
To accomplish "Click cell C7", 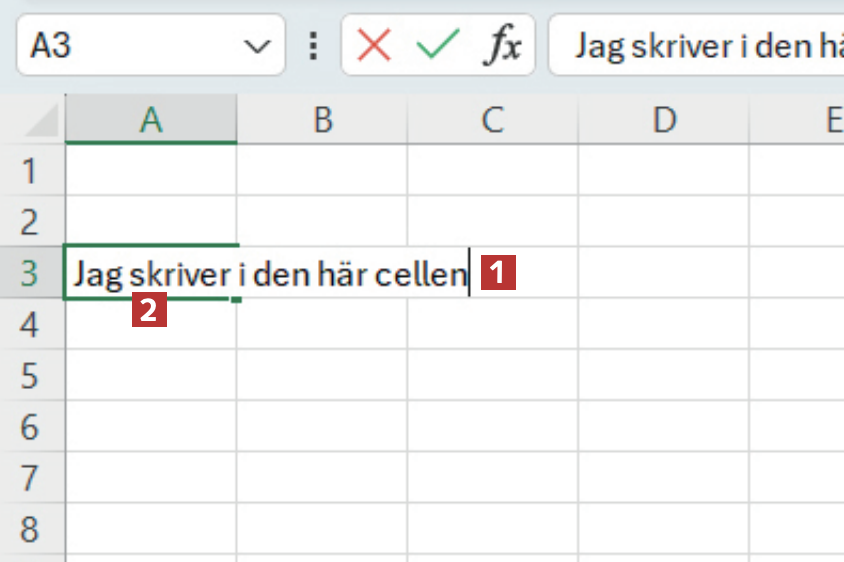I will pyautogui.click(x=492, y=479).
